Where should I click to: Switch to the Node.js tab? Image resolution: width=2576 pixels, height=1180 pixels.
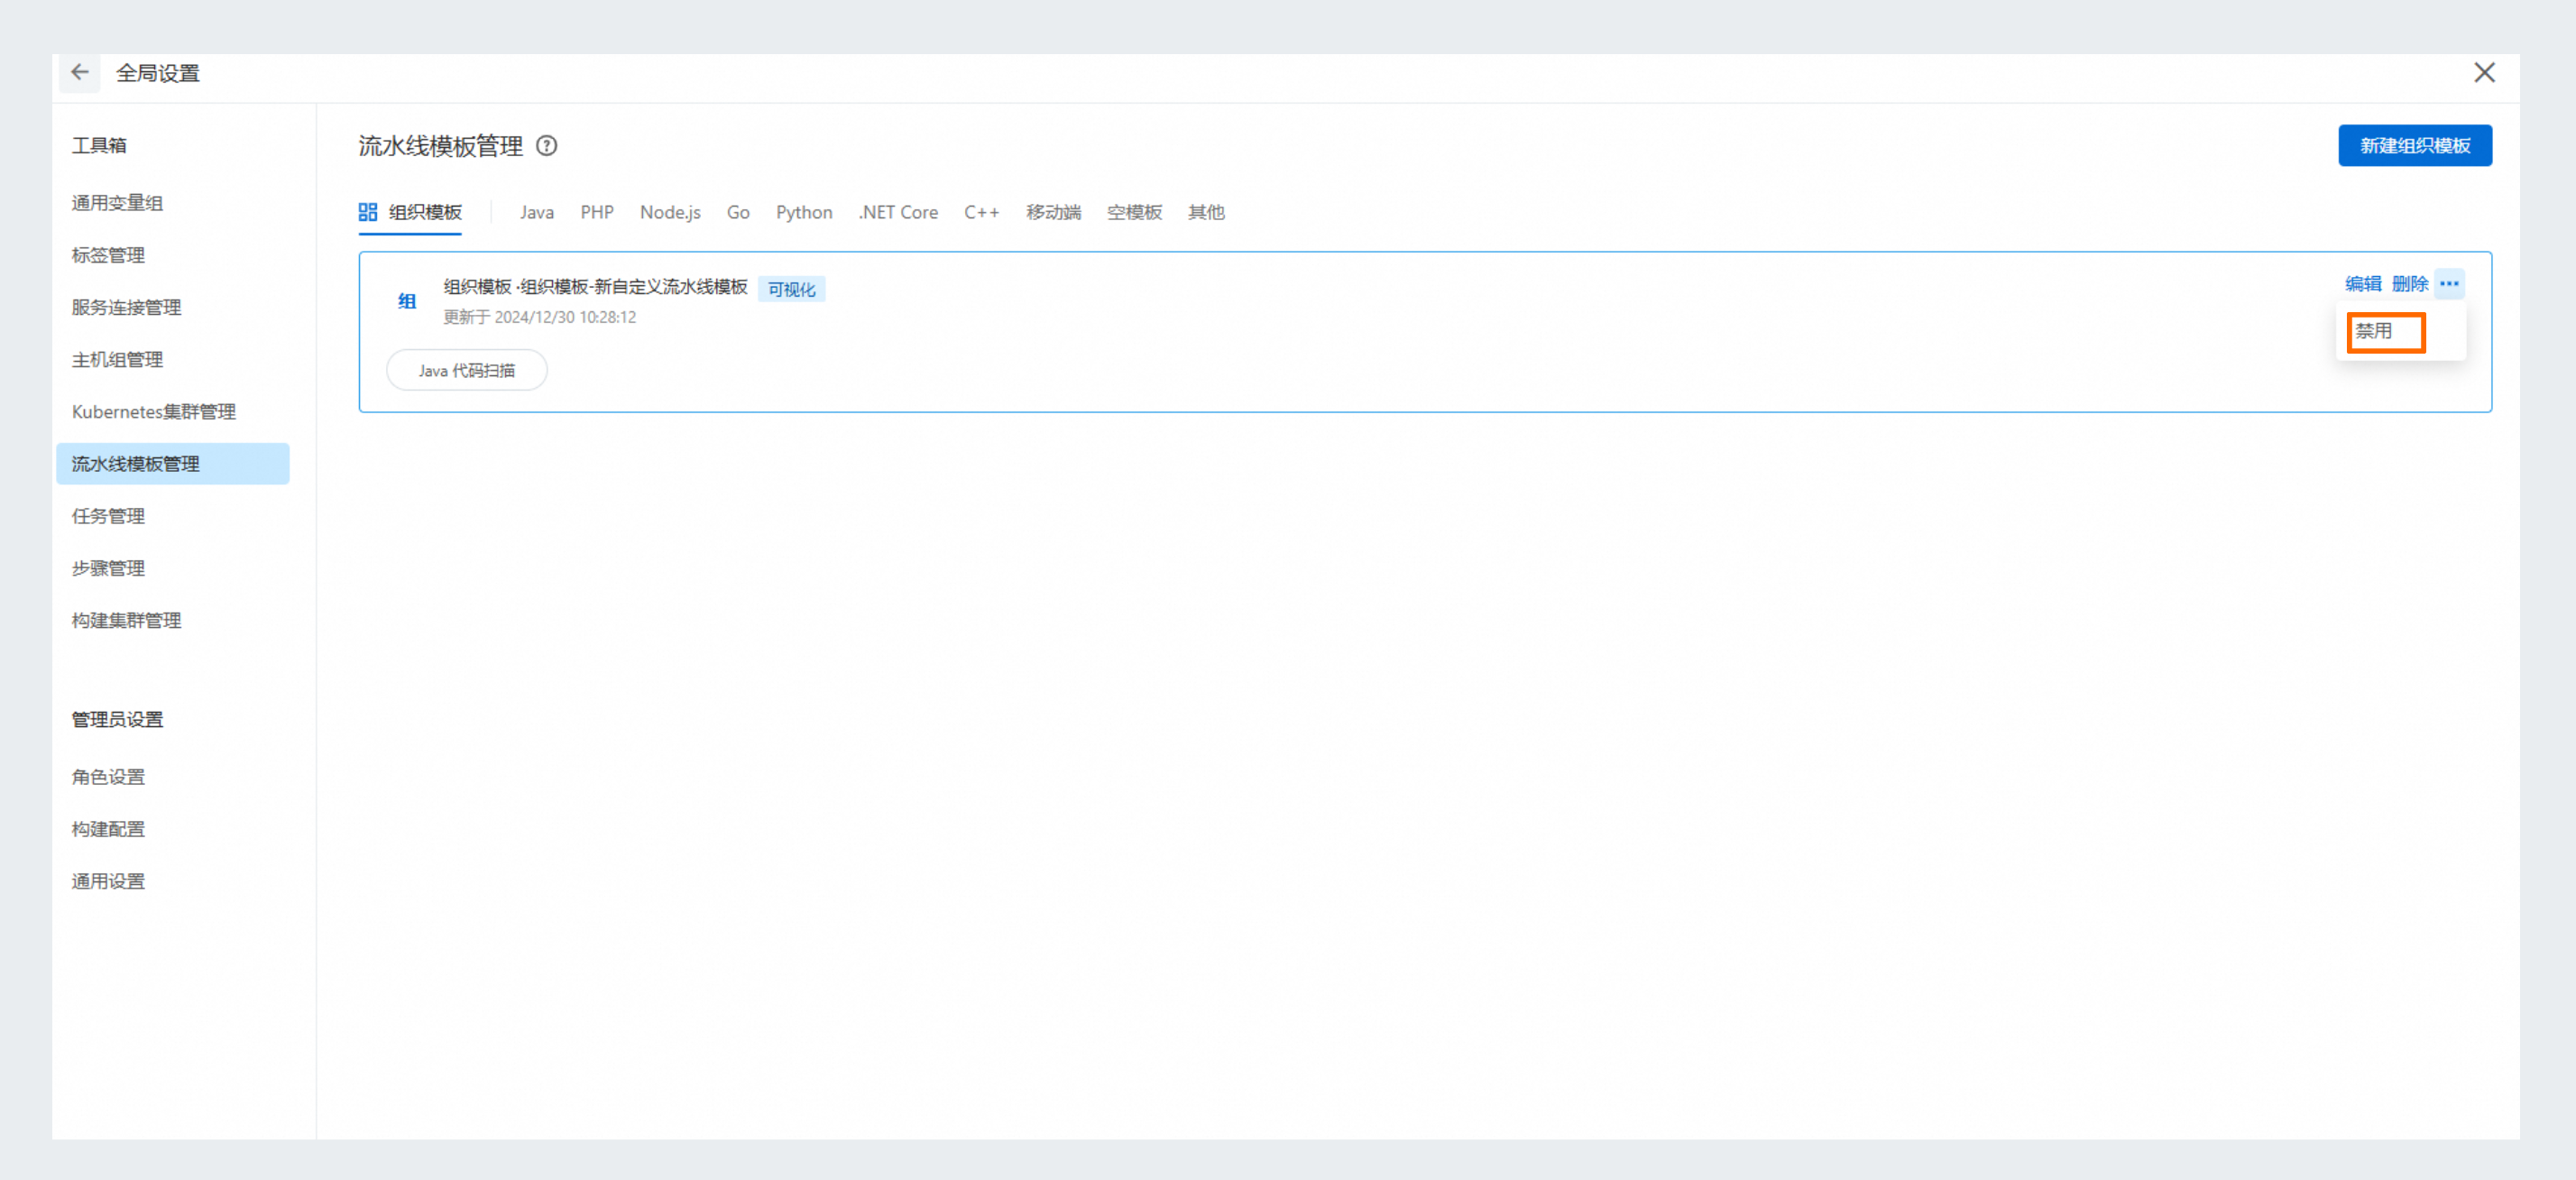tap(670, 212)
